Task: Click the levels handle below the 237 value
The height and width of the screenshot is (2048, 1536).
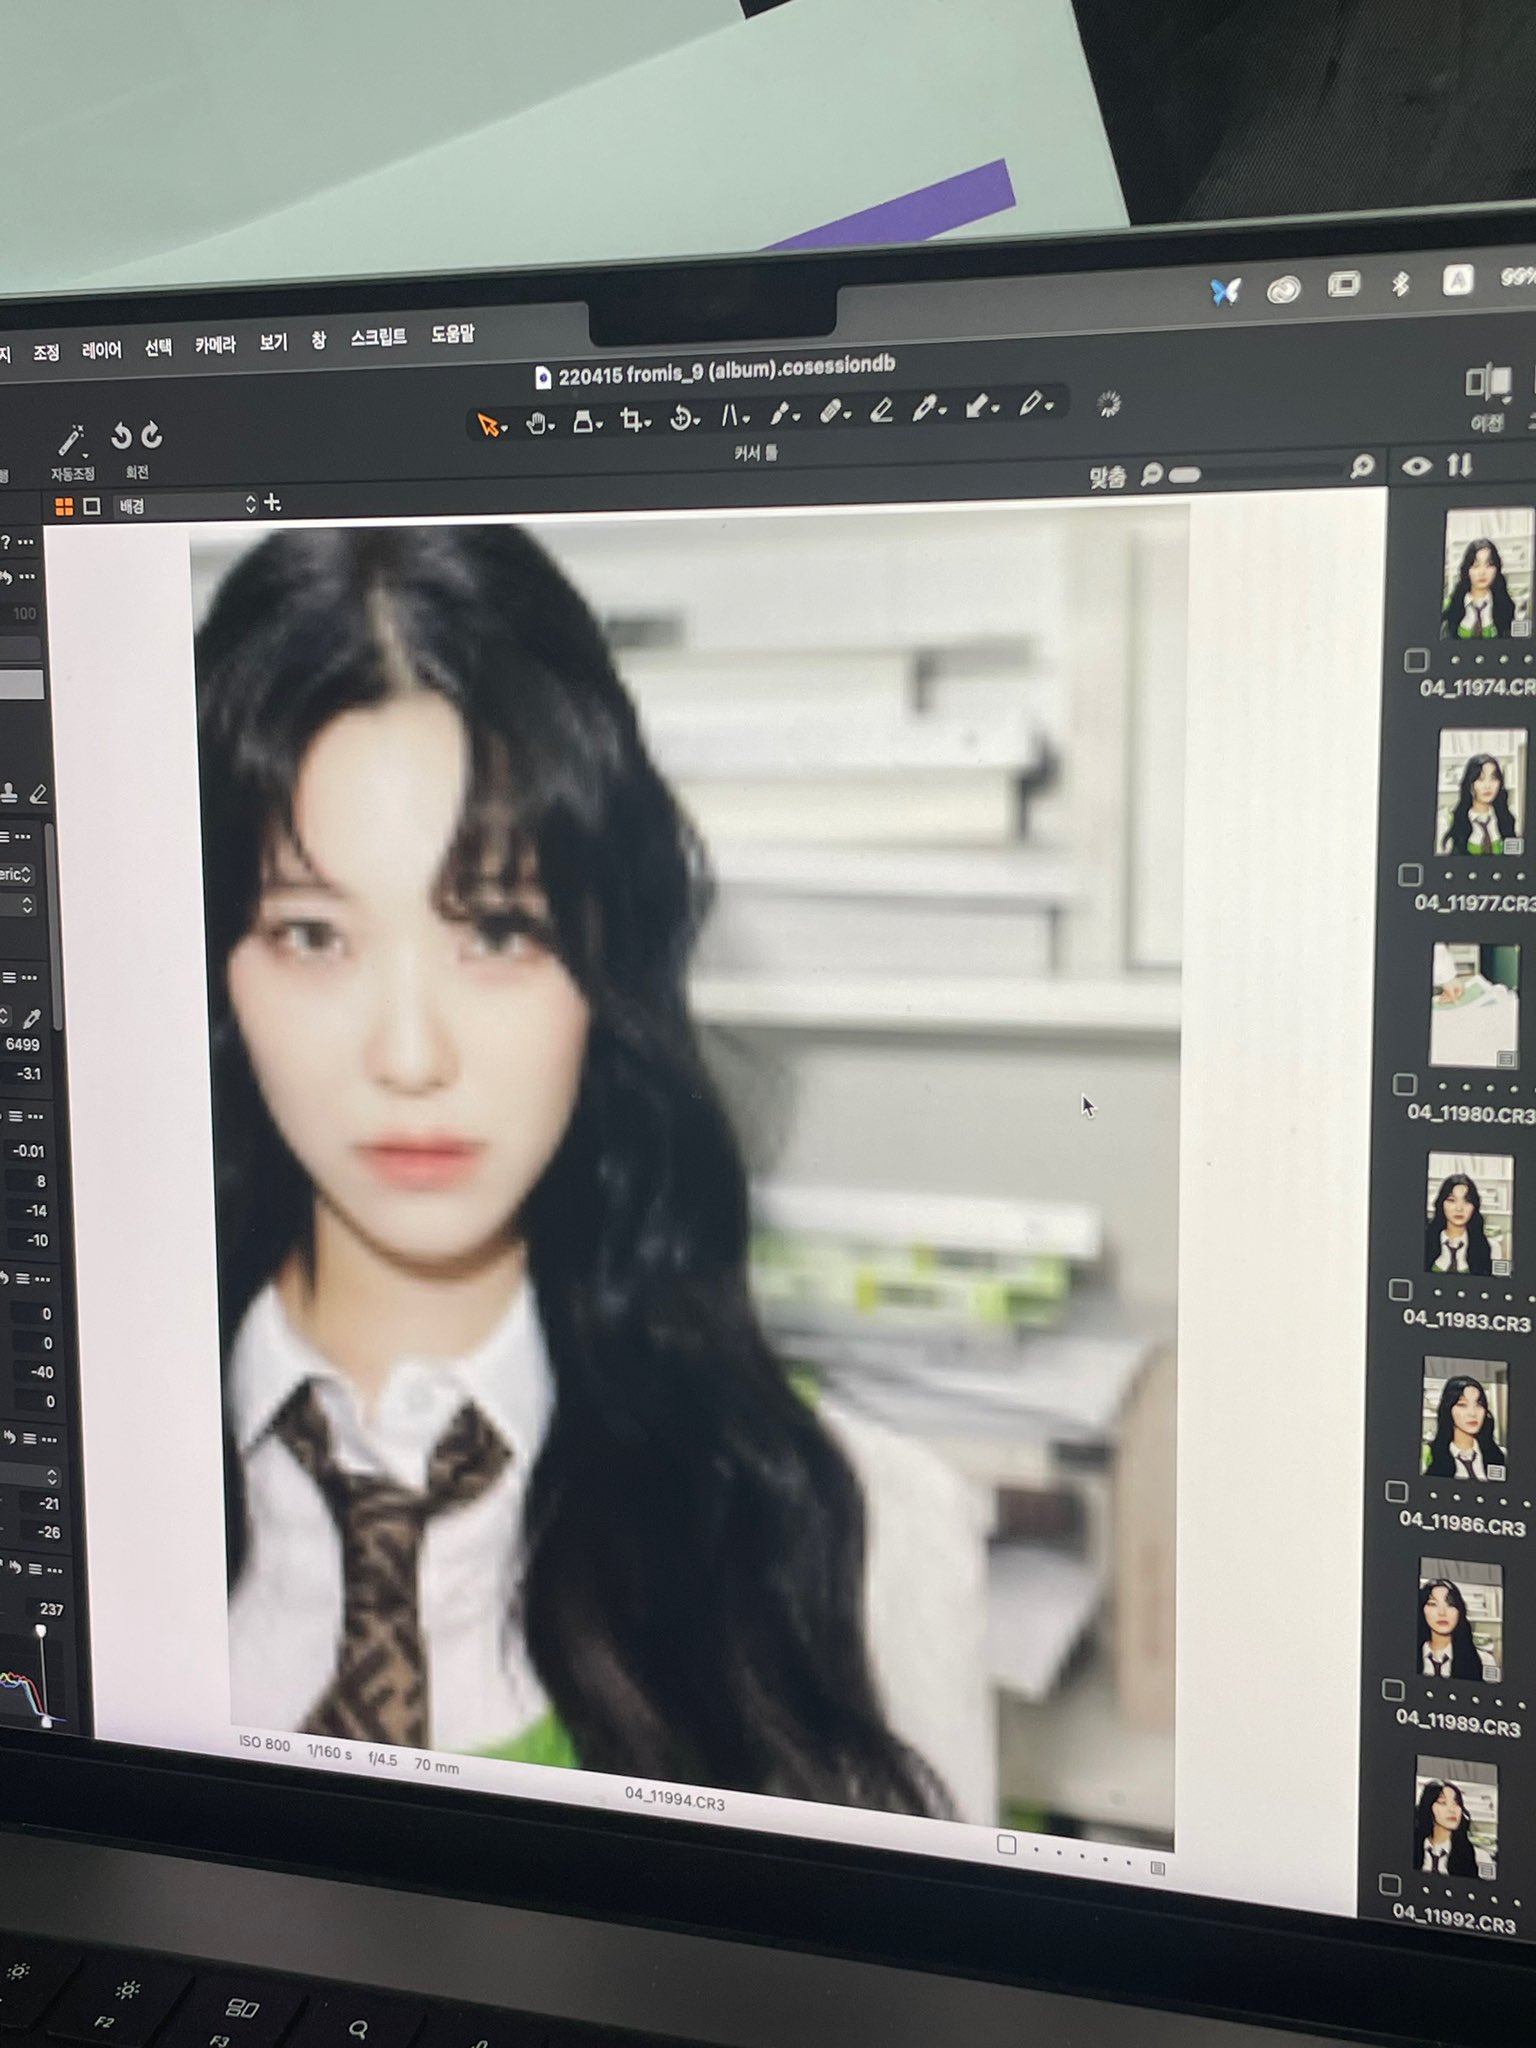Action: (x=41, y=1631)
